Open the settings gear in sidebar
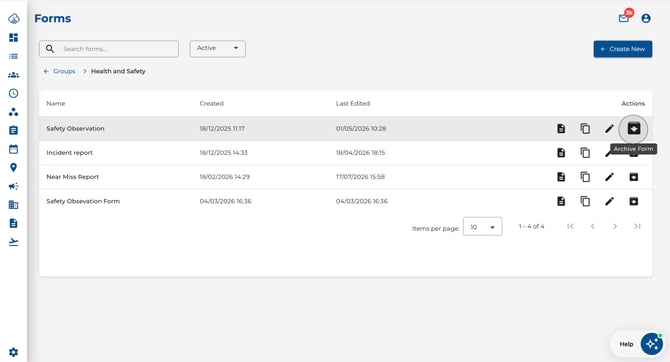 click(14, 352)
